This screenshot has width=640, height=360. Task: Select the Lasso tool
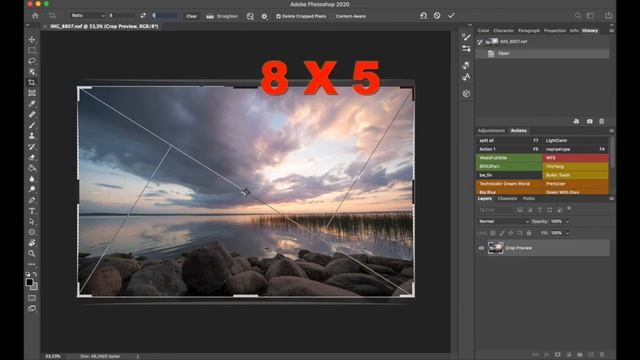[x=32, y=61]
